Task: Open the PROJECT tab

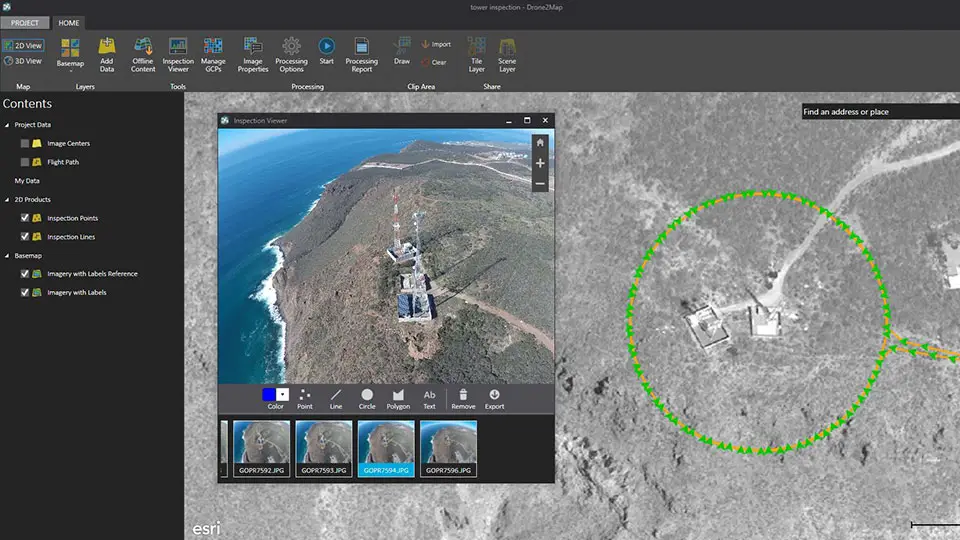Action: [x=24, y=23]
